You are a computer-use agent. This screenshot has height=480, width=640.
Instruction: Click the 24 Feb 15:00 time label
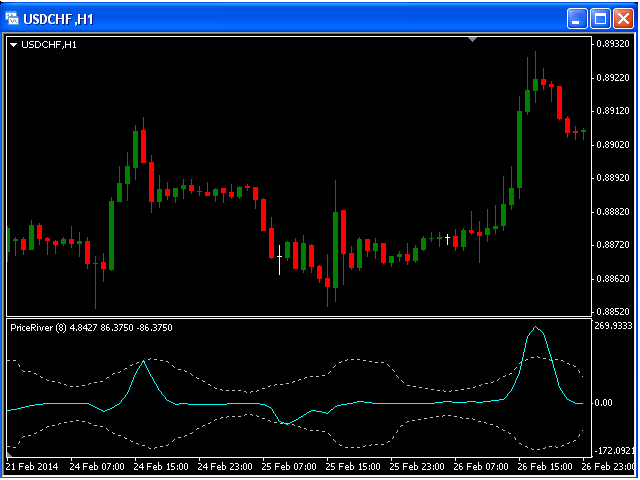pos(161,467)
